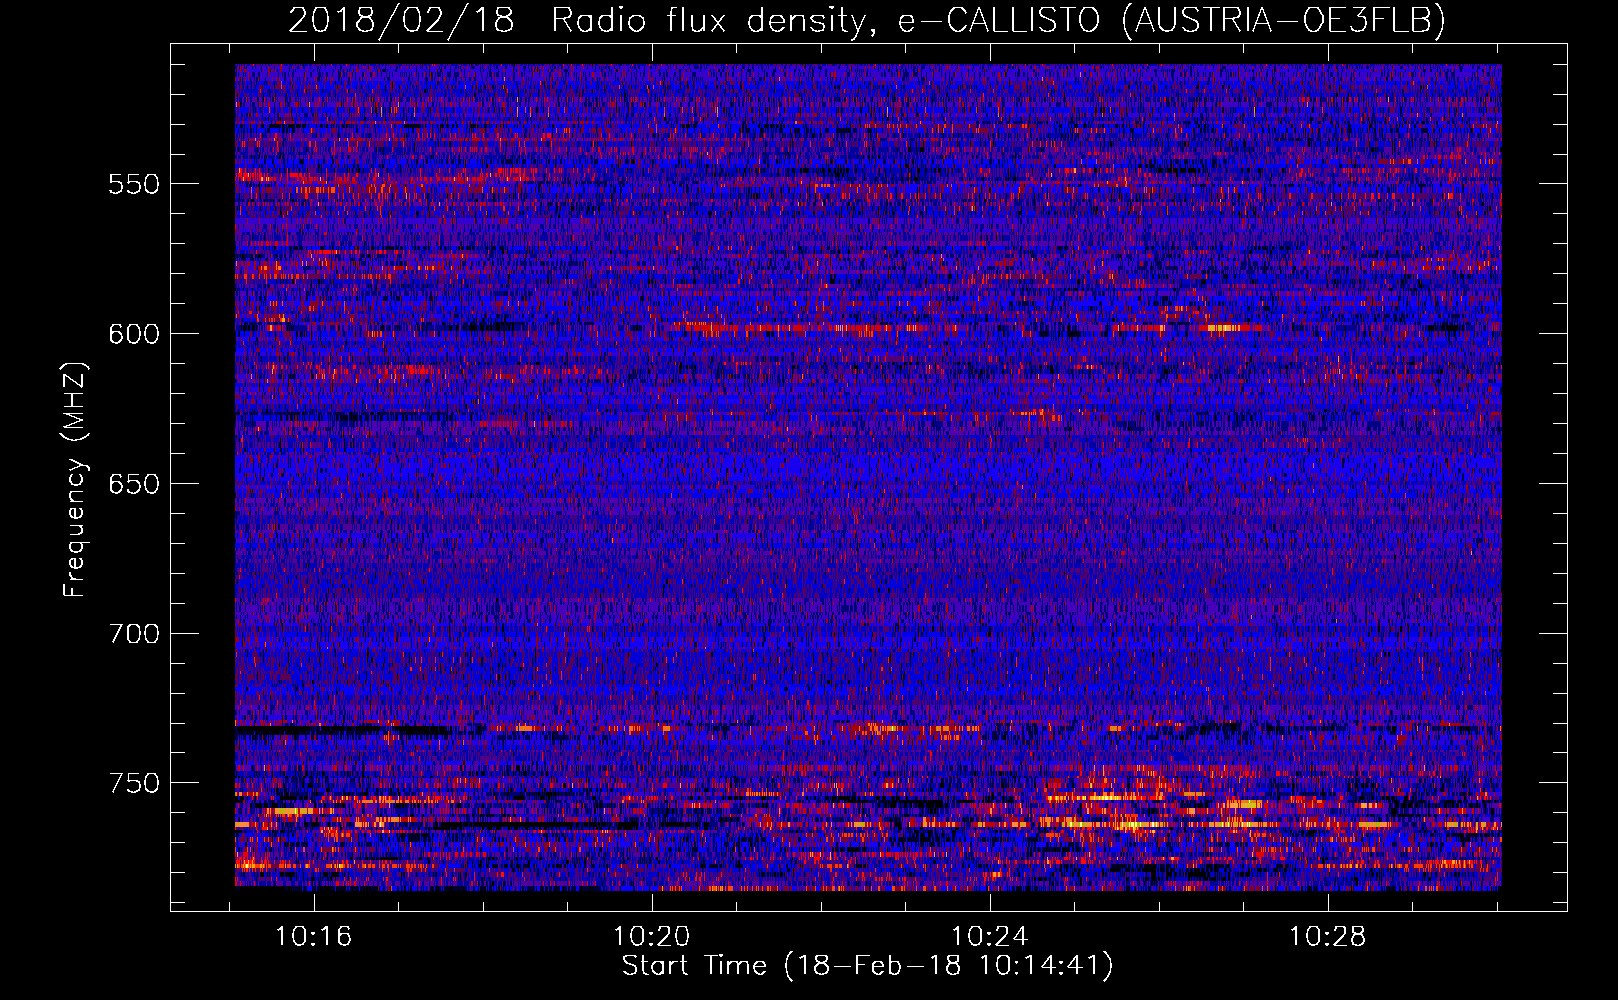Click the '10:24' time tick label
Viewport: 1618px width, 1000px height.
989,937
